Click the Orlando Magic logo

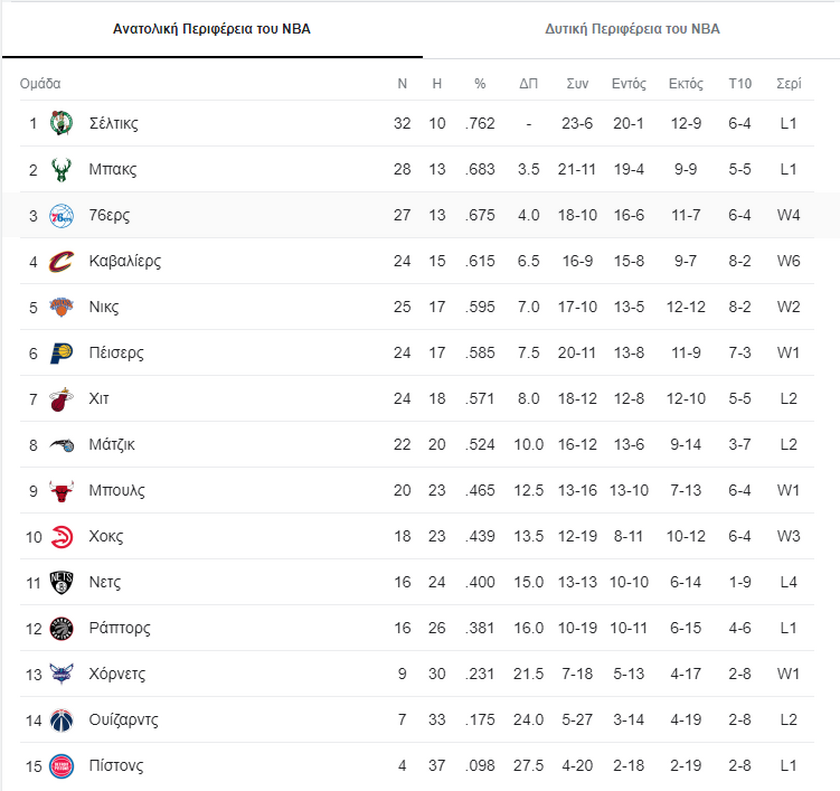tap(61, 445)
